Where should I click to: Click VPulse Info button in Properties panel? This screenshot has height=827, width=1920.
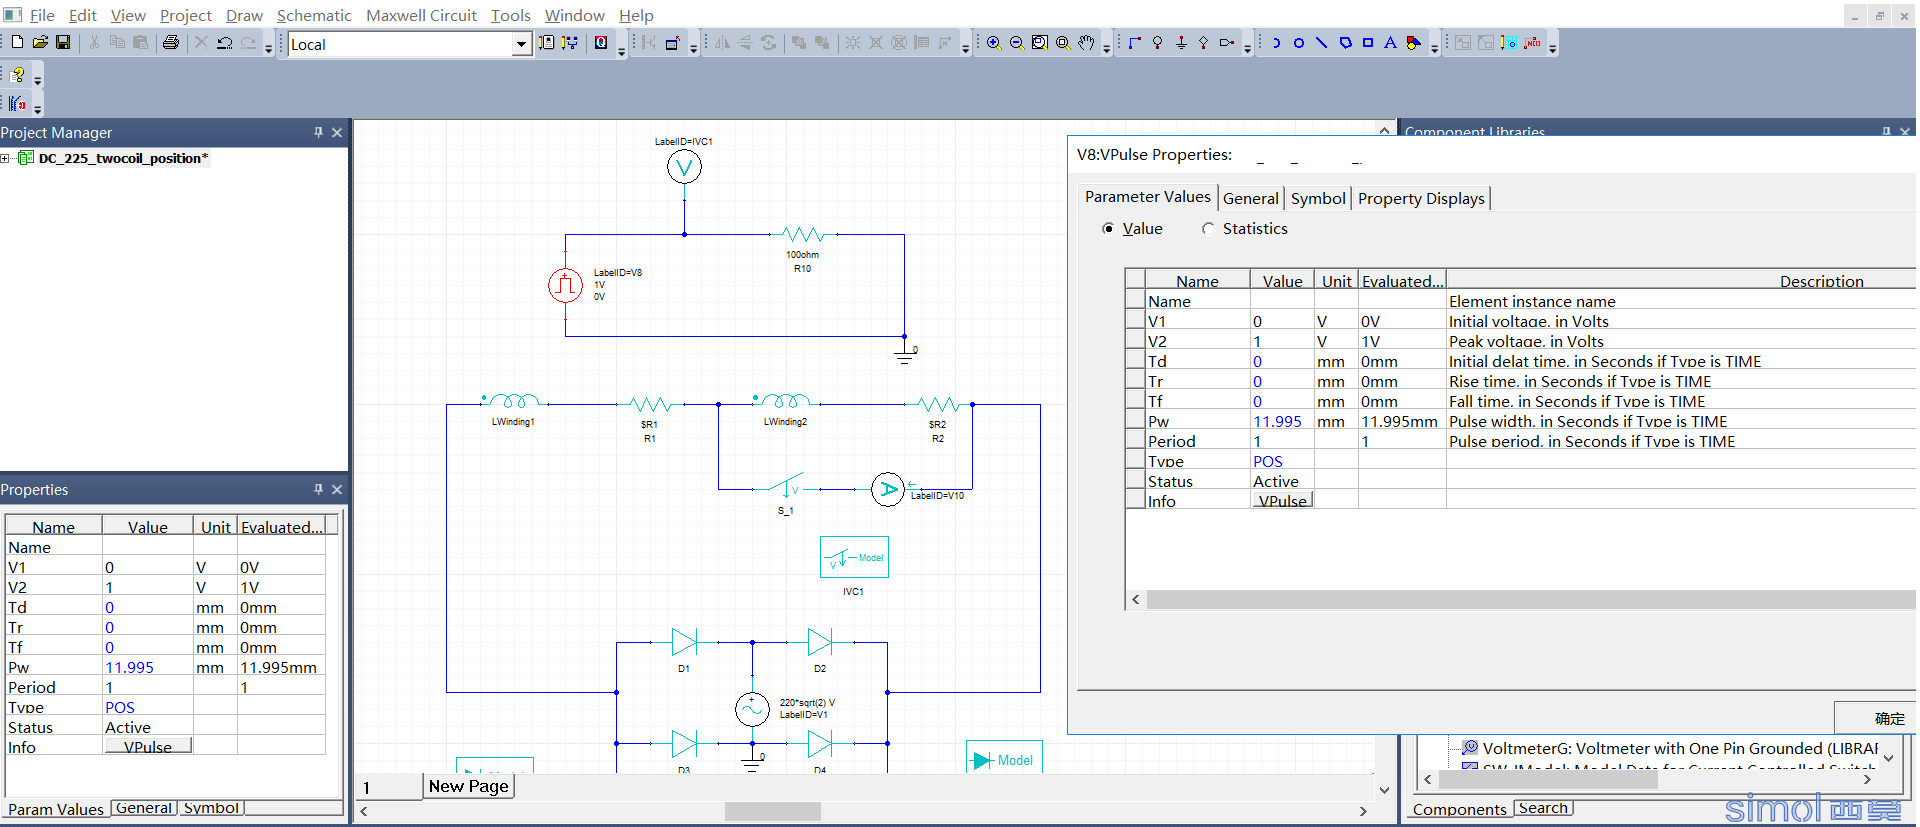tap(148, 747)
